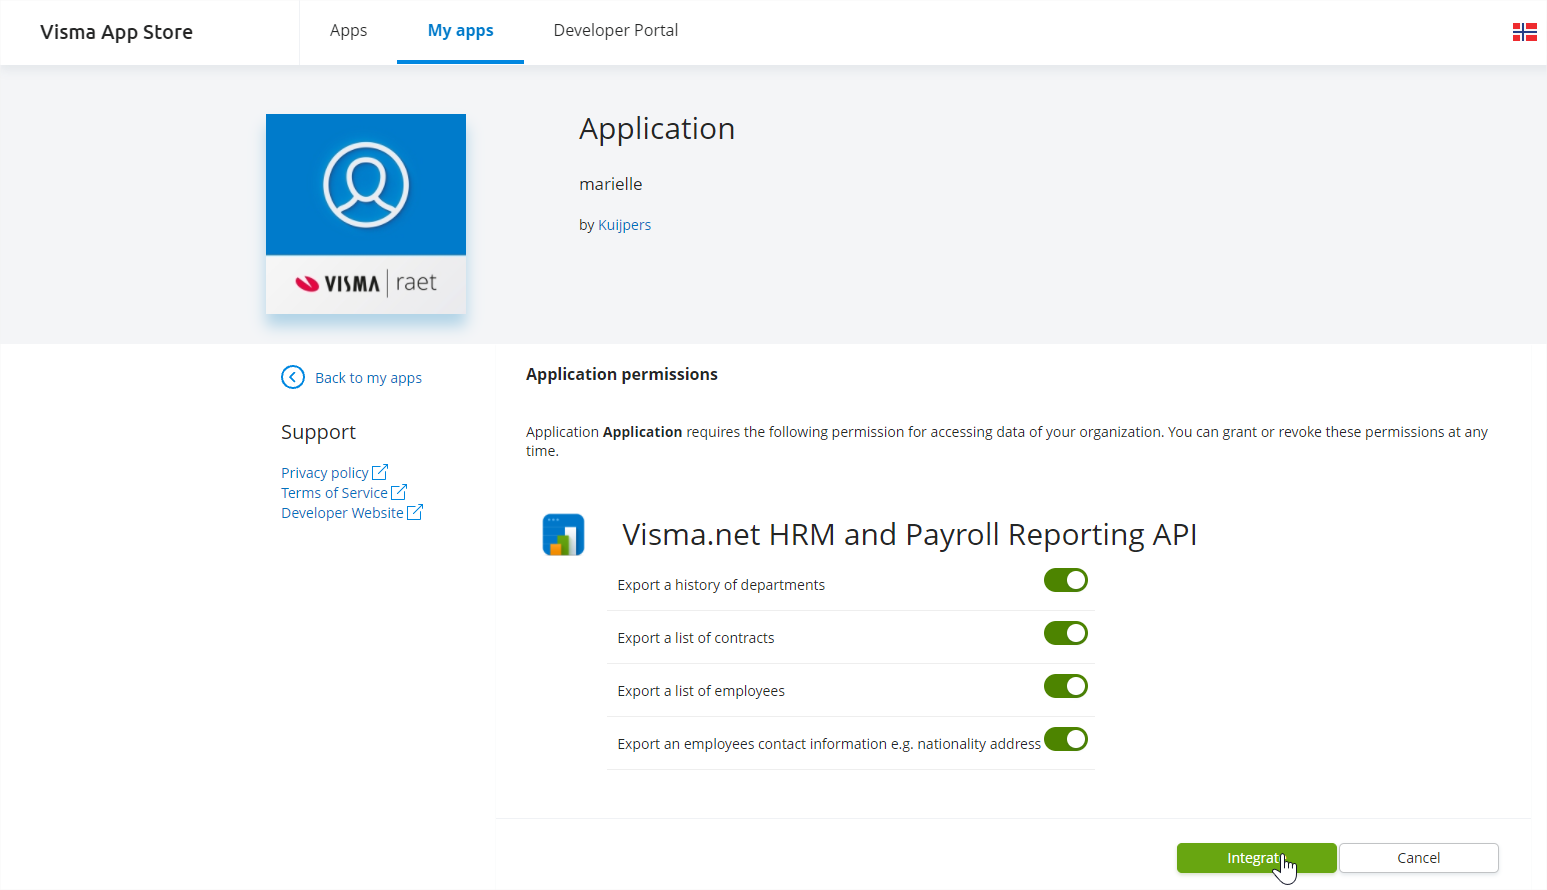Screen dimensions: 1547x890
Task: Click external link icon beside Developer Website
Action: point(415,512)
